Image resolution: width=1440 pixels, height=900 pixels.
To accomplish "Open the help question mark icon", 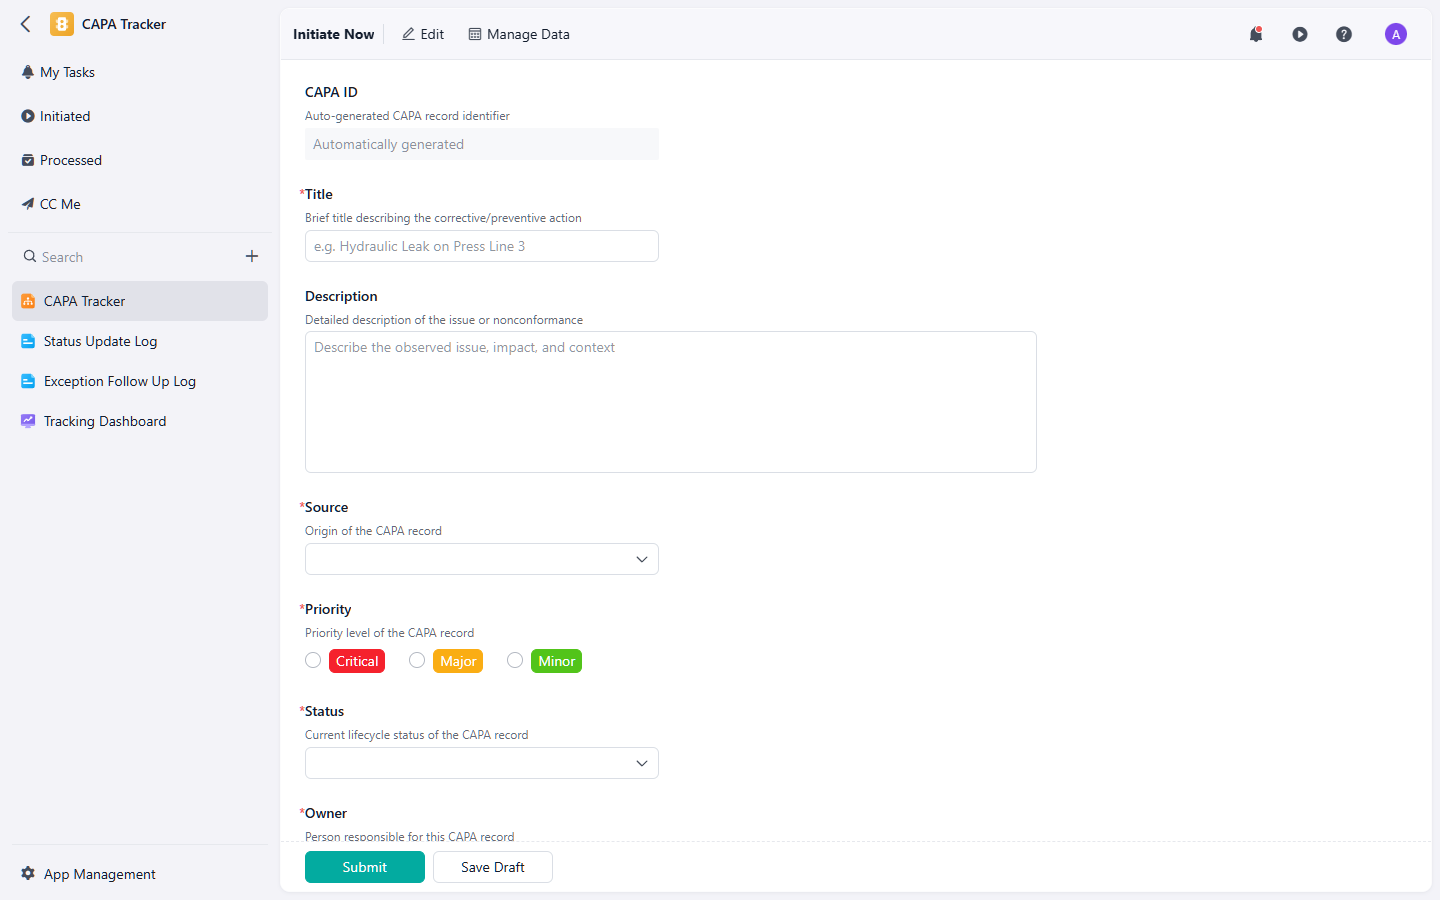I will pyautogui.click(x=1344, y=34).
